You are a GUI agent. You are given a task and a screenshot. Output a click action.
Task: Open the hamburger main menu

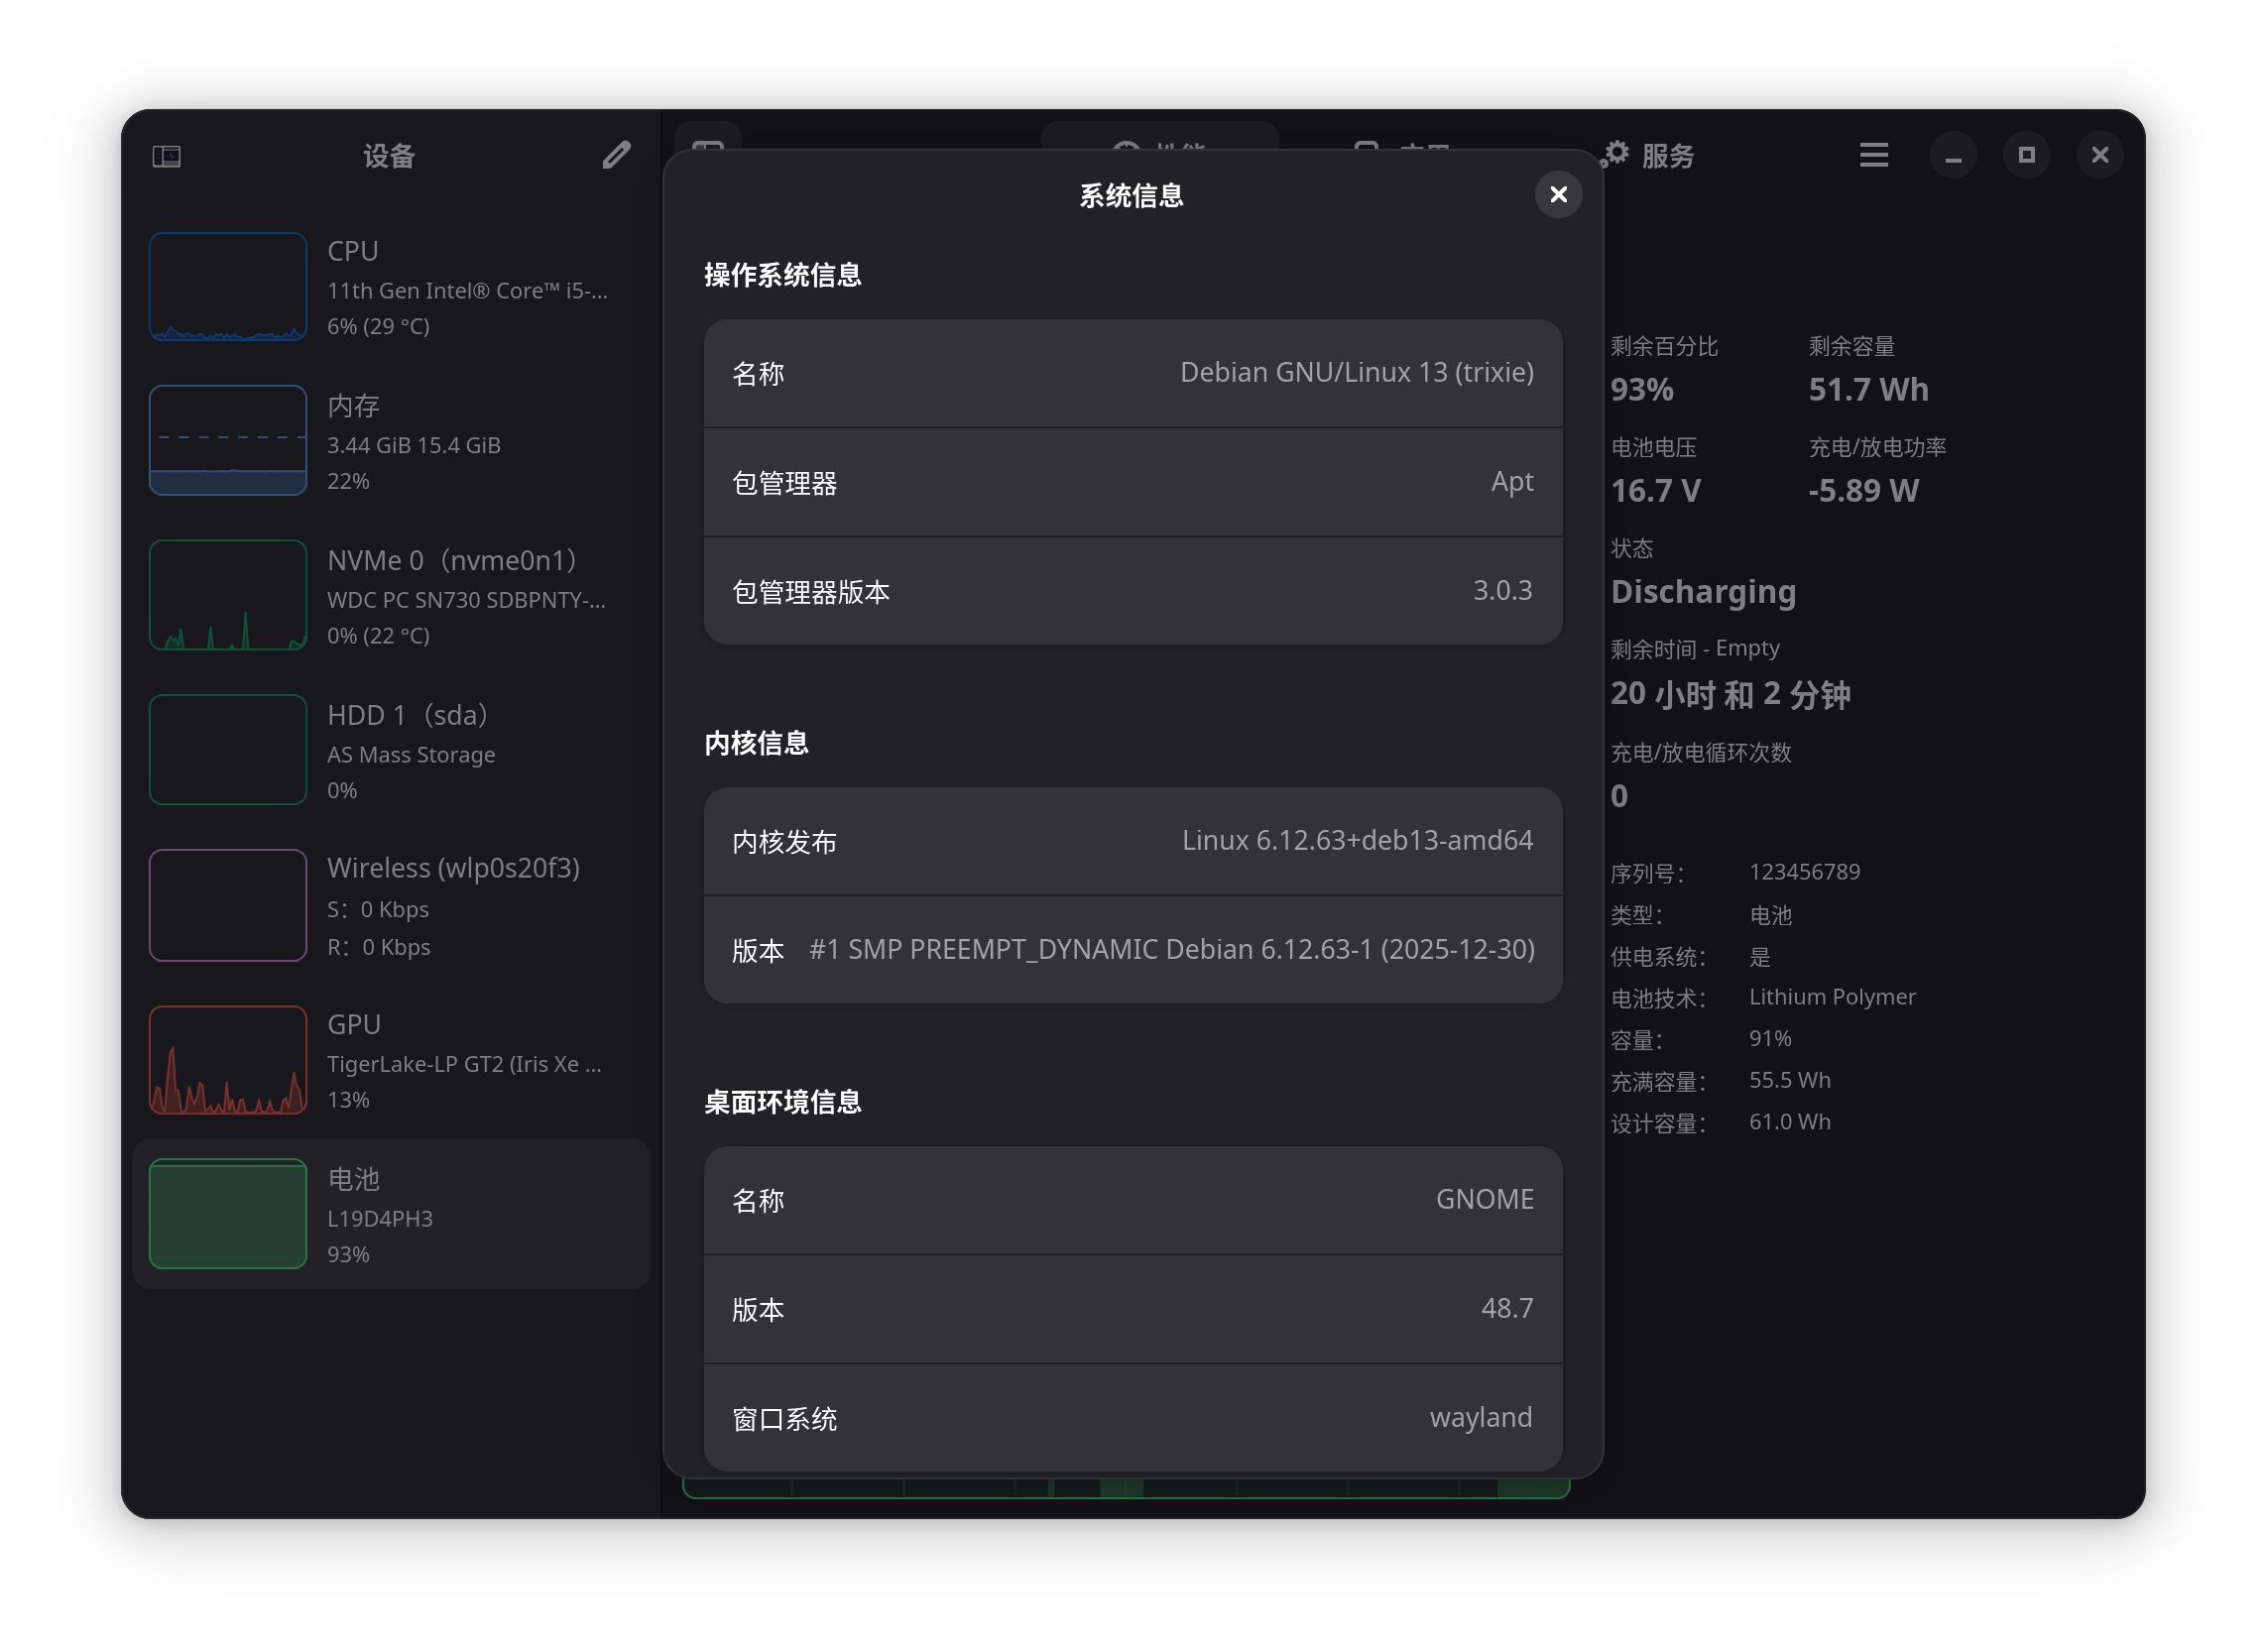pyautogui.click(x=1873, y=155)
